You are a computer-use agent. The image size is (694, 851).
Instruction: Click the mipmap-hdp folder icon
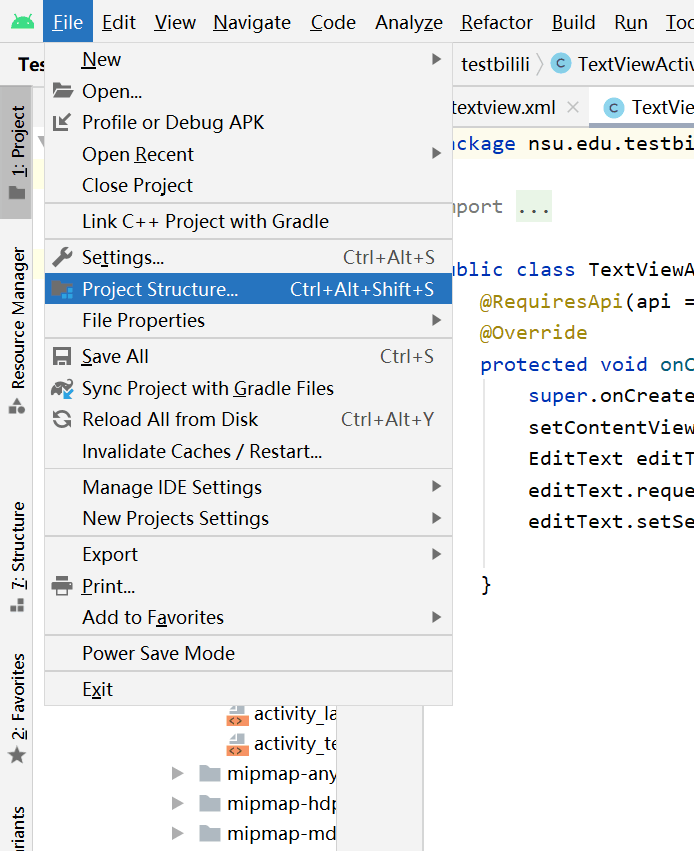pyautogui.click(x=209, y=803)
